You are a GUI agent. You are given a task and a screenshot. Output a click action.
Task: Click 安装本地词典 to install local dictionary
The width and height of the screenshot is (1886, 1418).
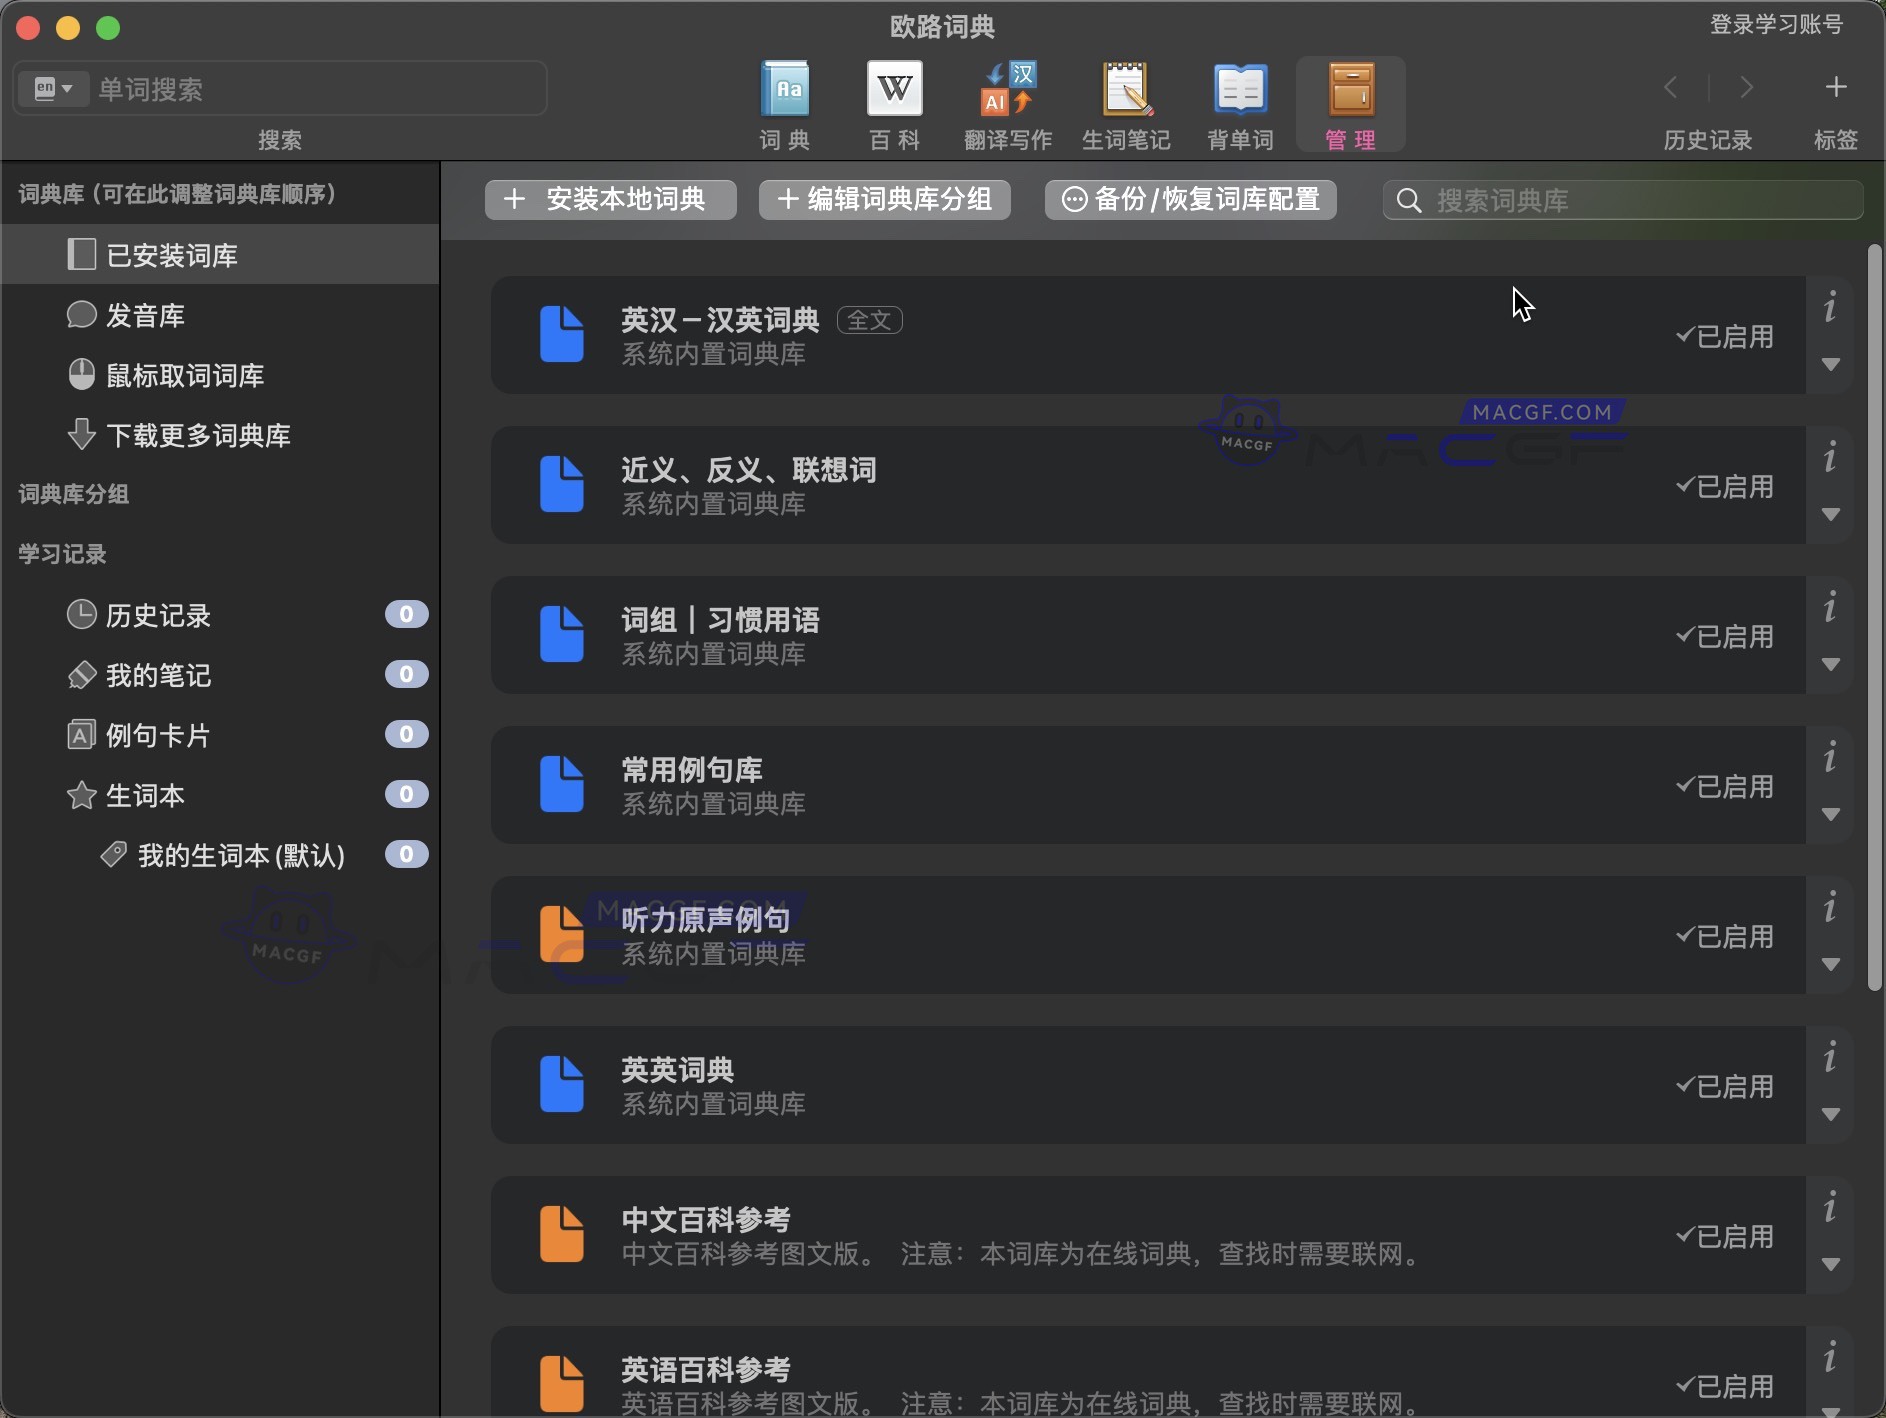click(x=610, y=199)
